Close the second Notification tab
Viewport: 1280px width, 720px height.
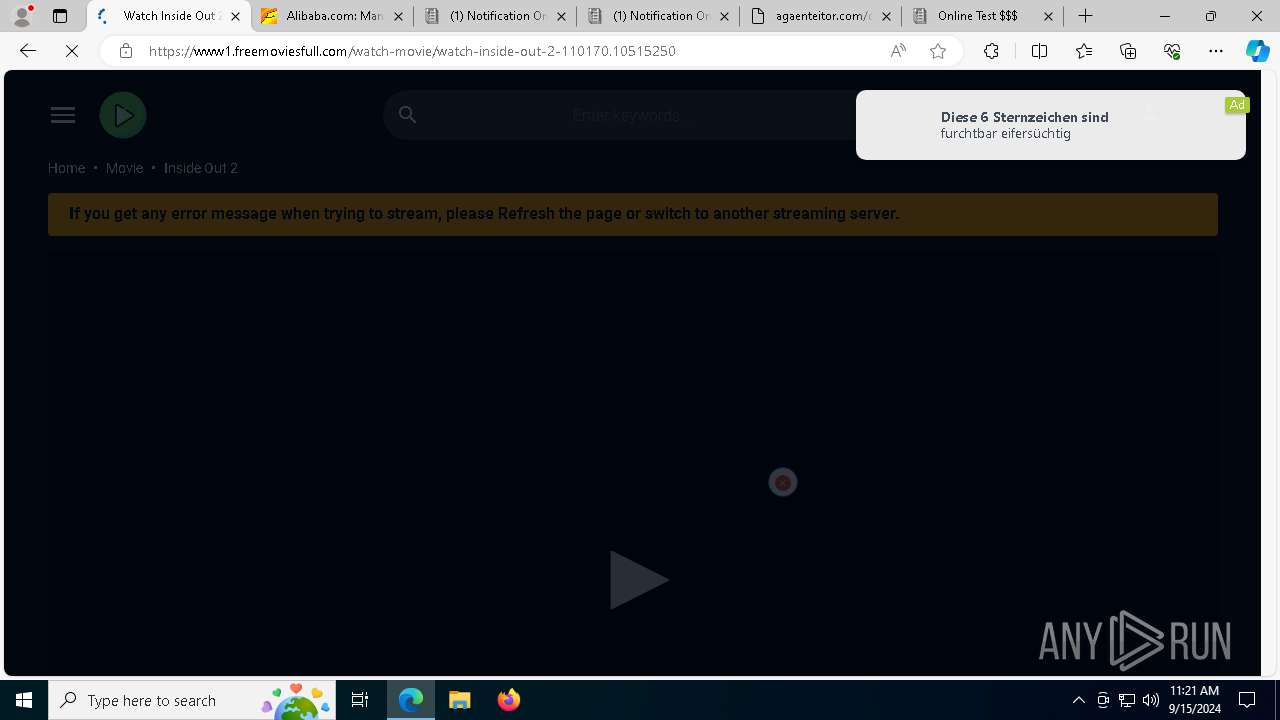pyautogui.click(x=724, y=16)
